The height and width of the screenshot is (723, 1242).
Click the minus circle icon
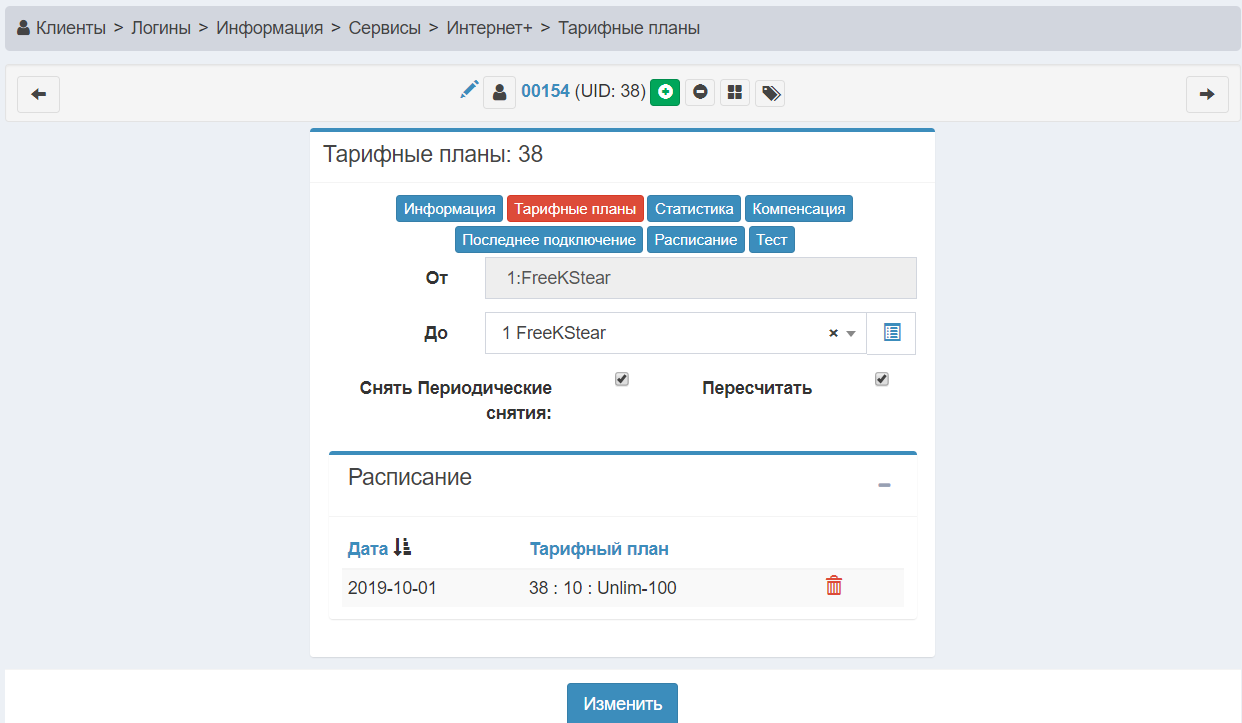tap(700, 92)
